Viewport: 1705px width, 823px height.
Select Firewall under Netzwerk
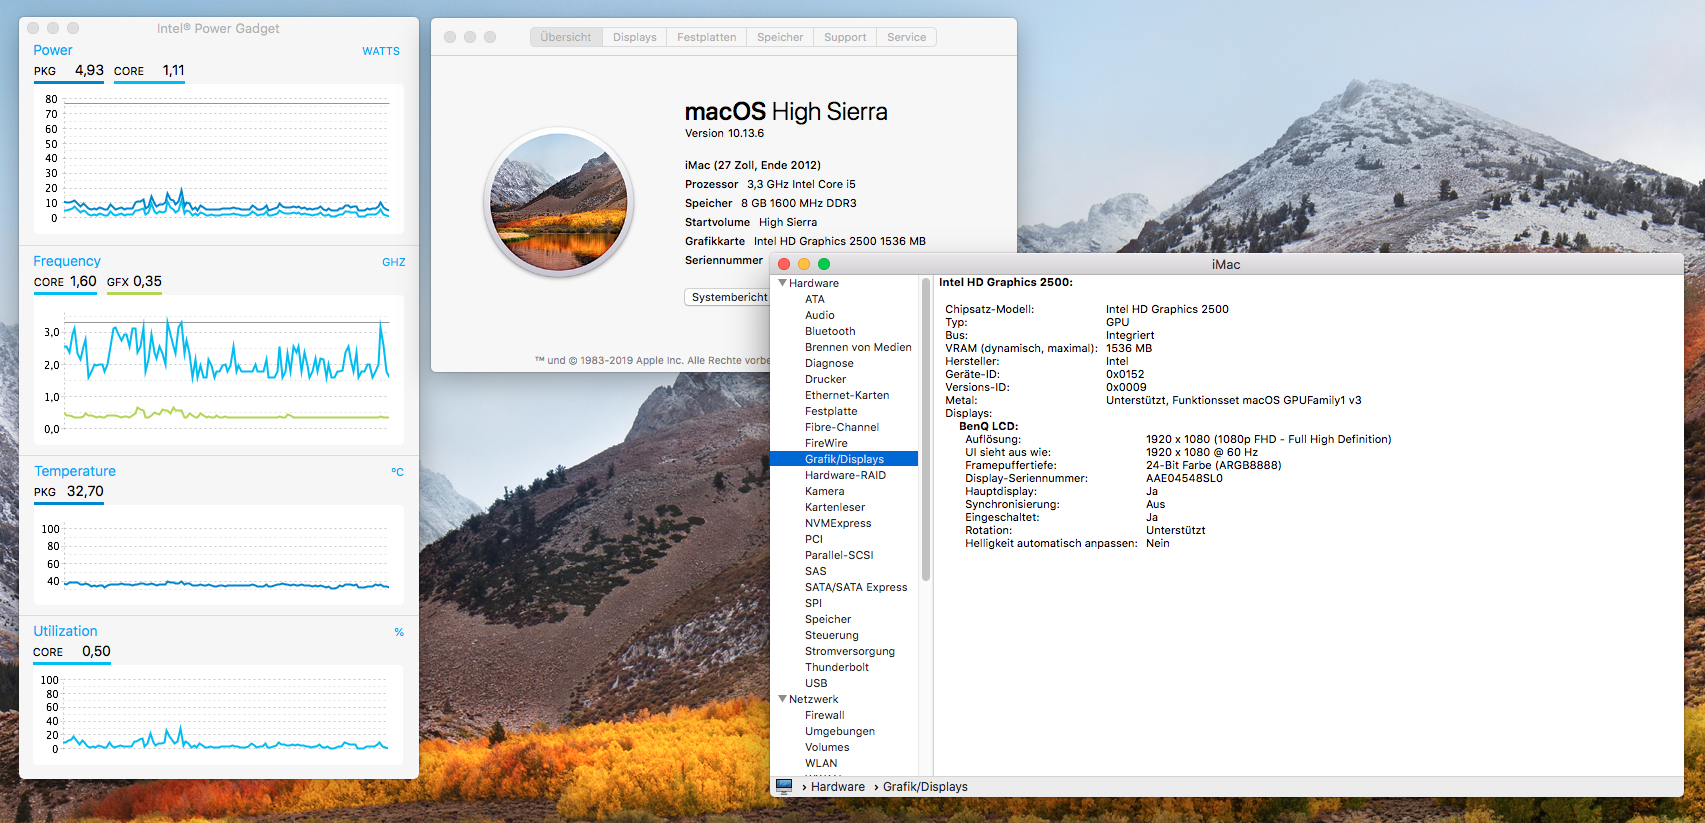click(824, 715)
